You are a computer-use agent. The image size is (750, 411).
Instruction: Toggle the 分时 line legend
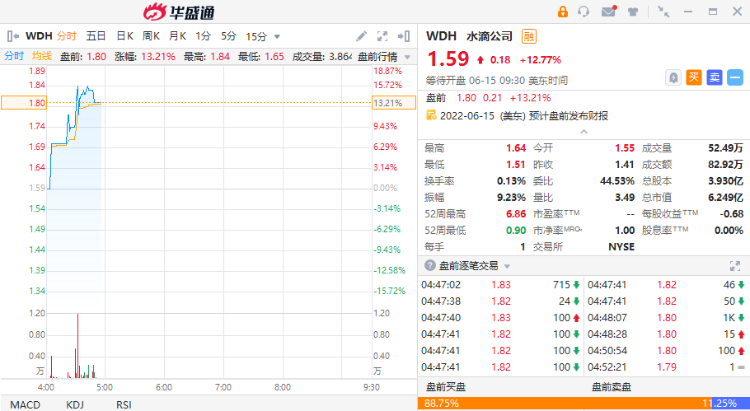pos(14,56)
